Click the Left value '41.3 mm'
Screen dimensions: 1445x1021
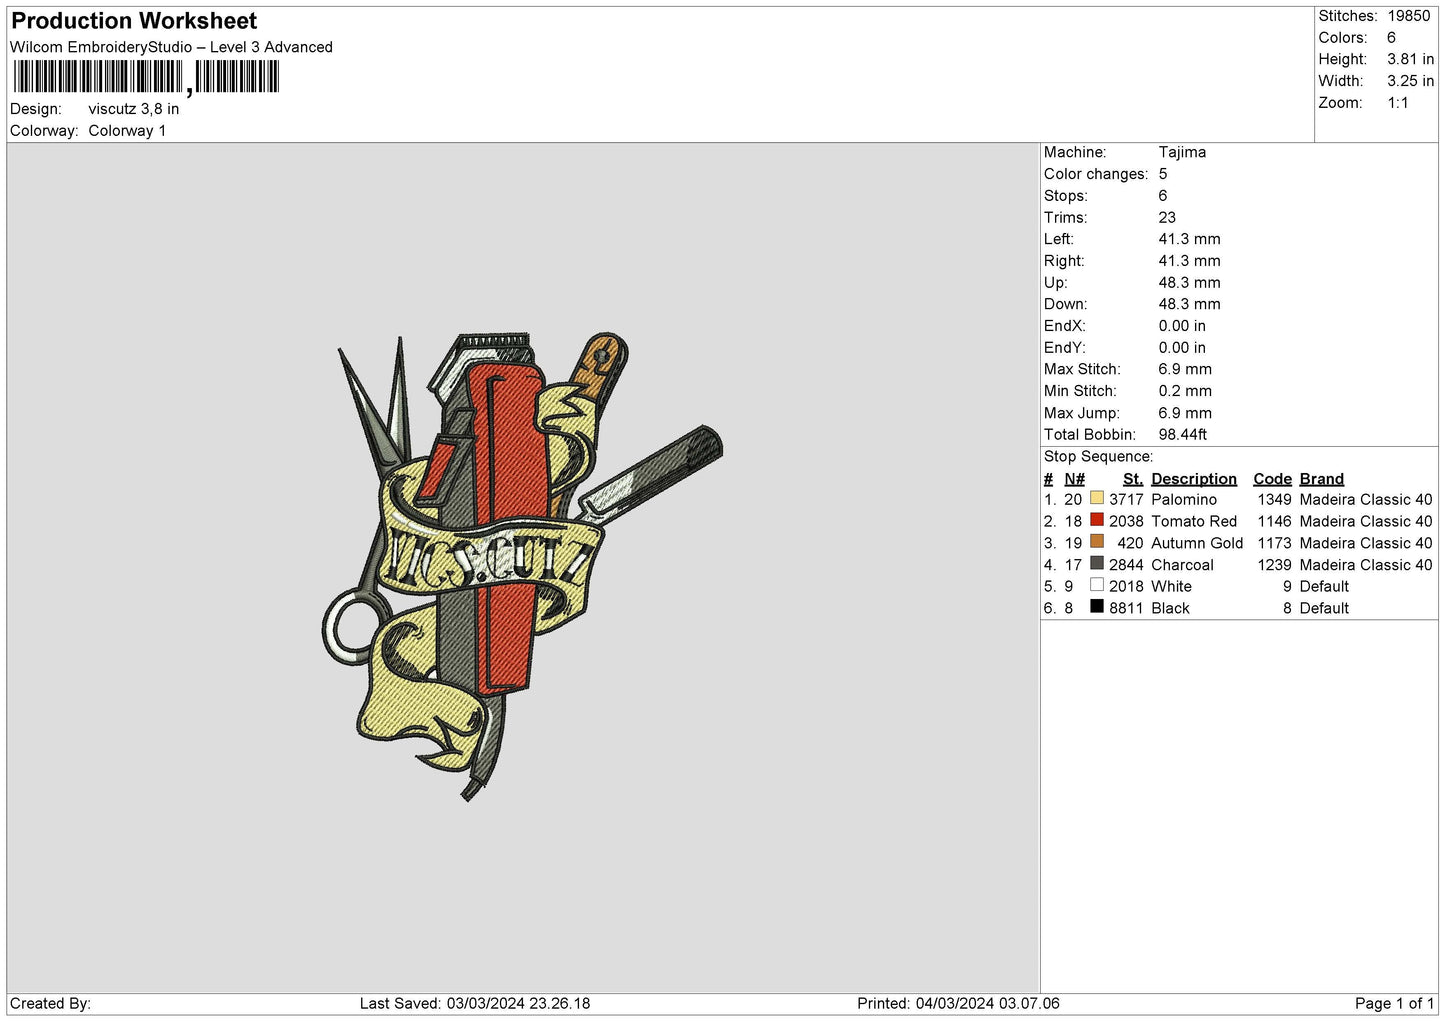coord(1189,239)
